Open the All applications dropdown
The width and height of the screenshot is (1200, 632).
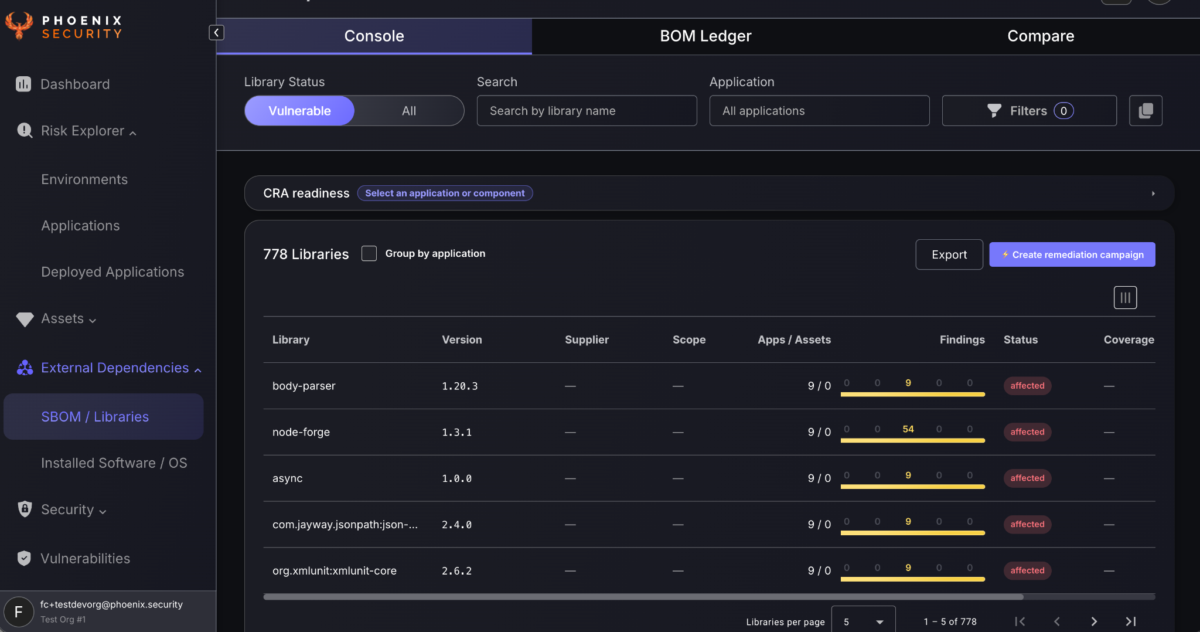coord(819,111)
